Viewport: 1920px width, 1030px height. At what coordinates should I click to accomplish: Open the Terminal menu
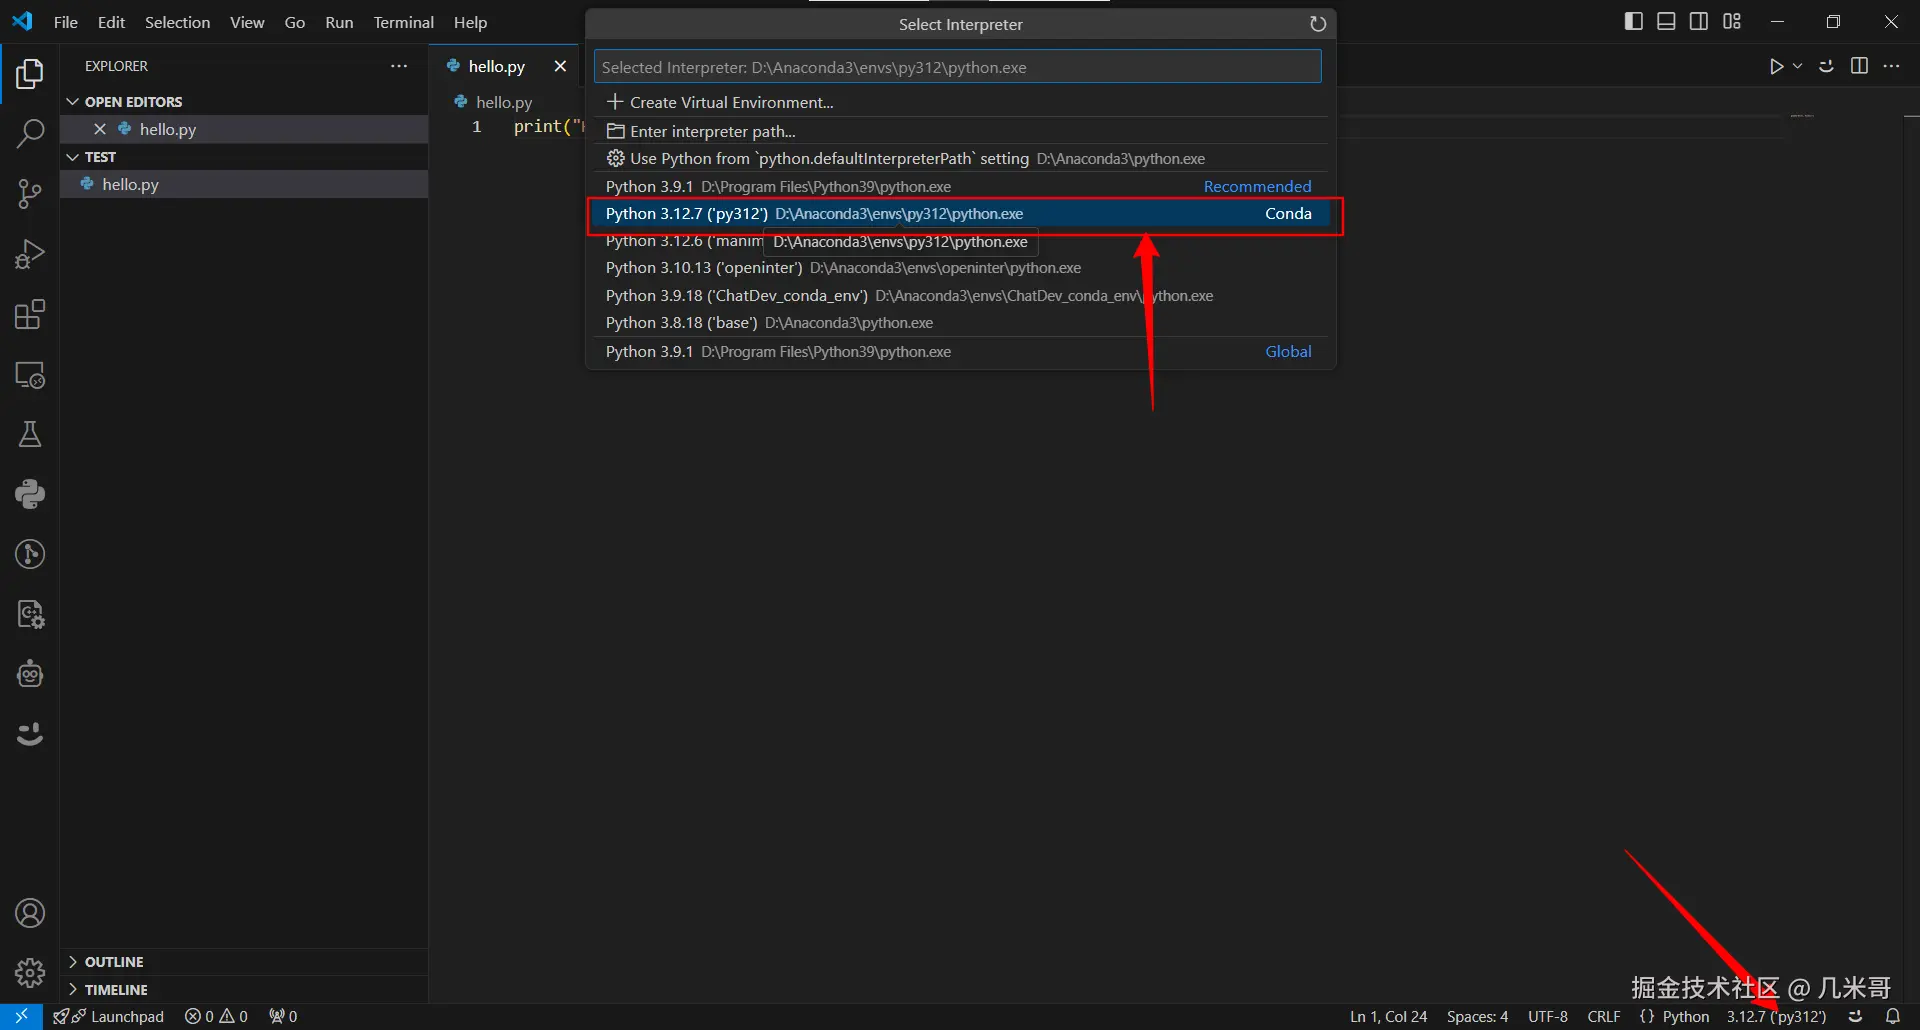pos(404,22)
